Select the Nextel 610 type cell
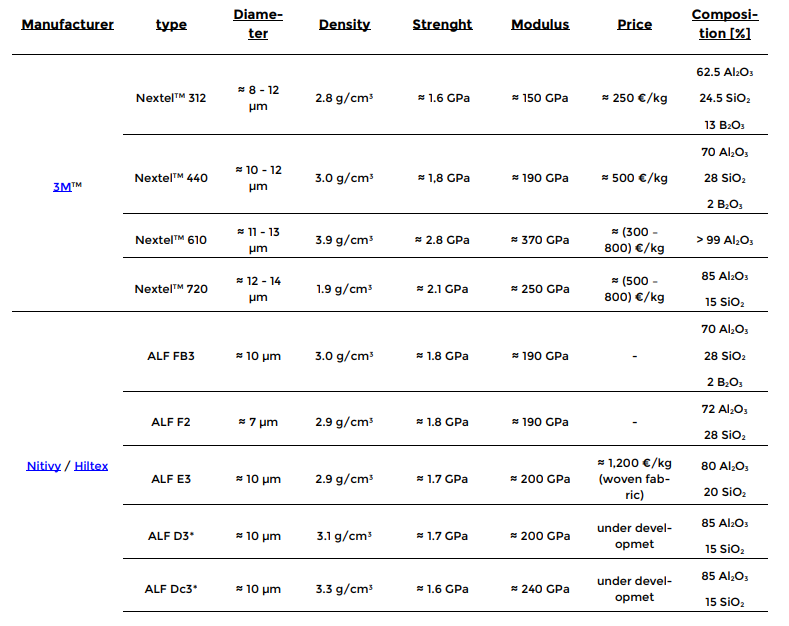789x626 pixels. pyautogui.click(x=171, y=240)
